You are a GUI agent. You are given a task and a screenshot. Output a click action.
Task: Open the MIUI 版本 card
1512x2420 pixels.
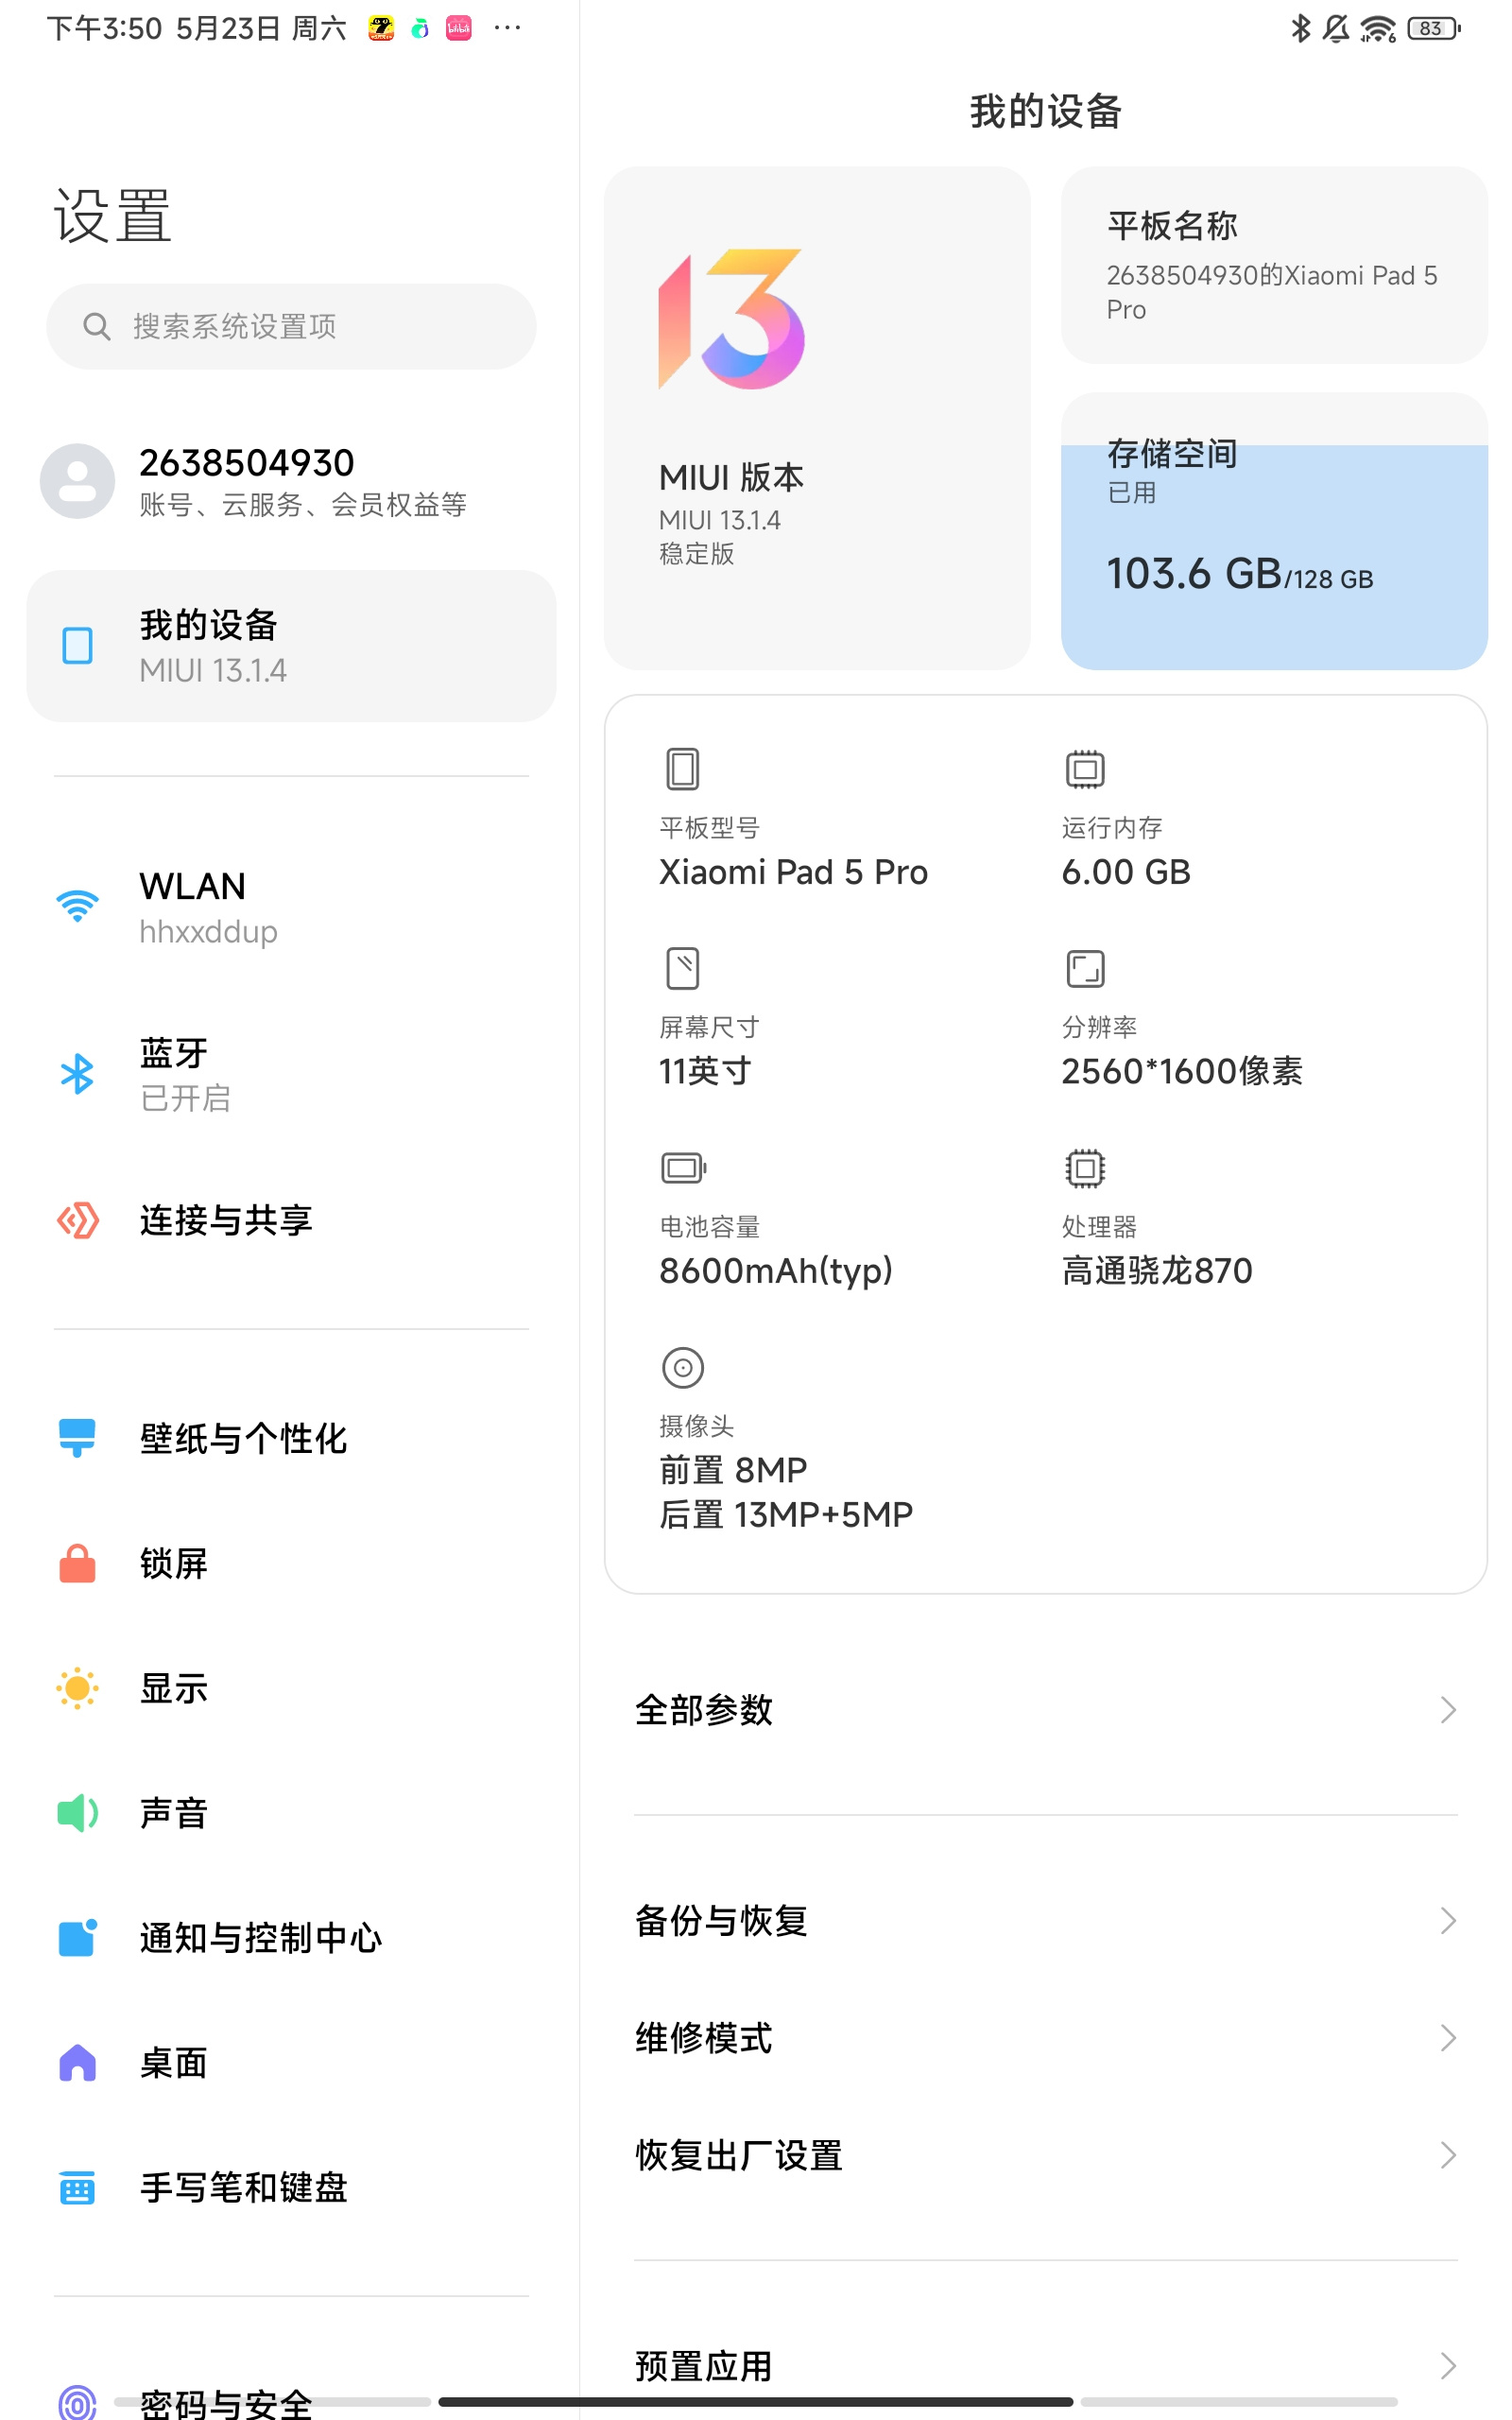[x=817, y=418]
